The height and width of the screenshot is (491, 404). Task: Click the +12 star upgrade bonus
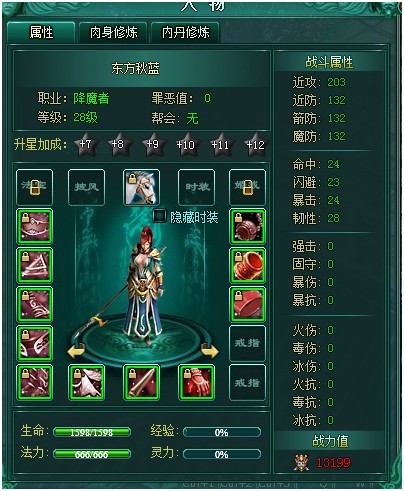click(x=255, y=144)
